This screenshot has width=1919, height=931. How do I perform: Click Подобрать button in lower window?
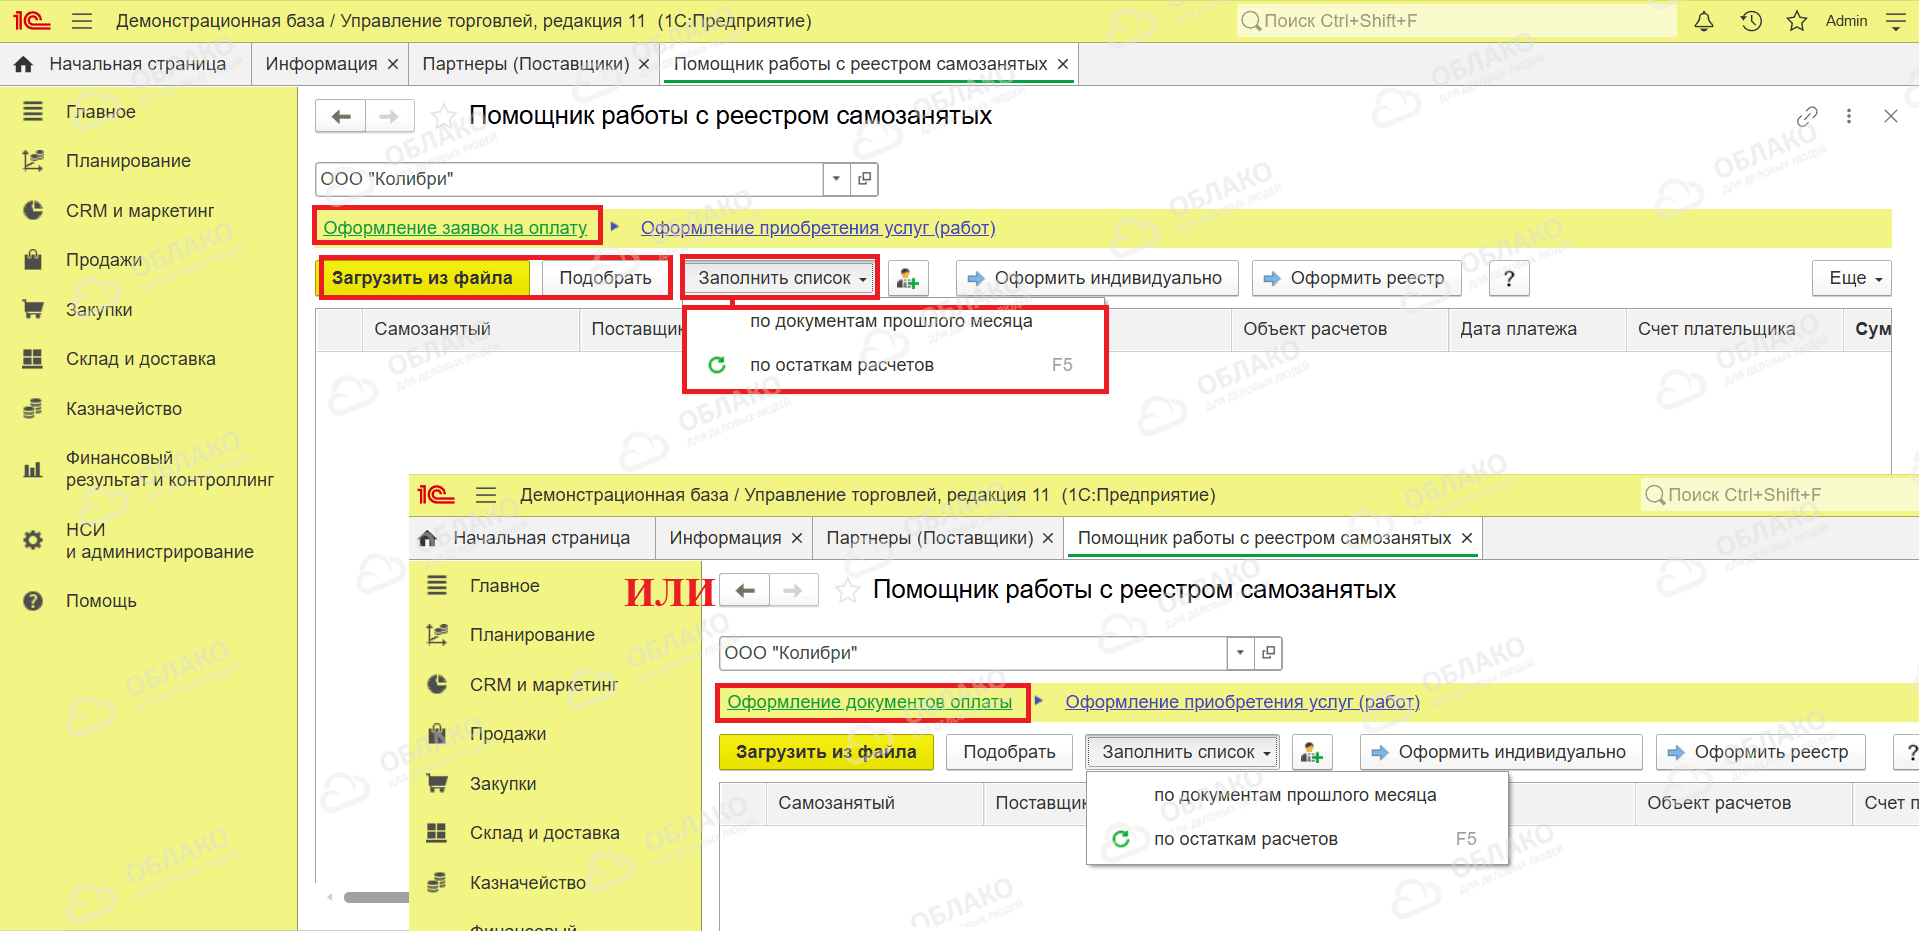(1009, 752)
